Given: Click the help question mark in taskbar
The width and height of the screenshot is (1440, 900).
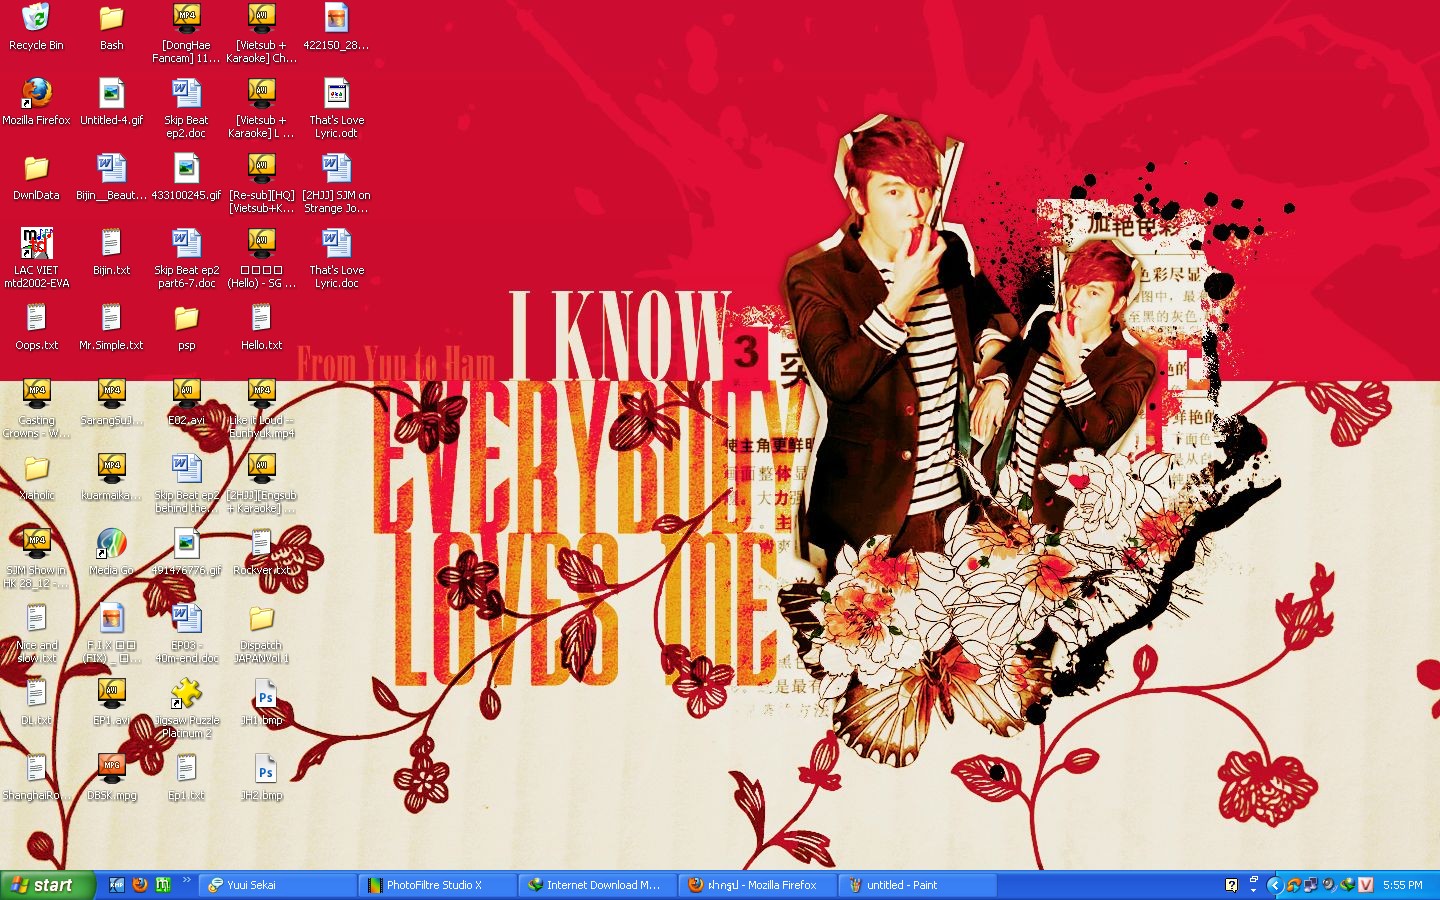Looking at the screenshot, I should pos(1231,885).
